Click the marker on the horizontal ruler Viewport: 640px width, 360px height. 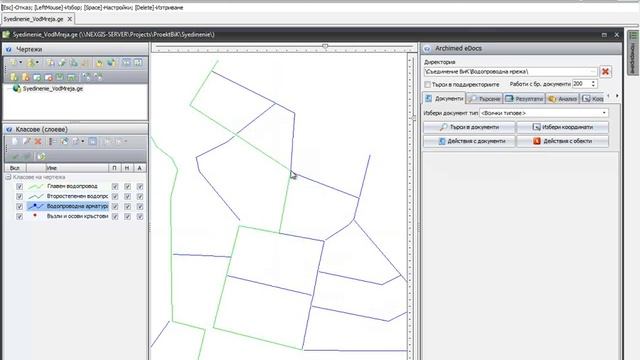[325, 46]
